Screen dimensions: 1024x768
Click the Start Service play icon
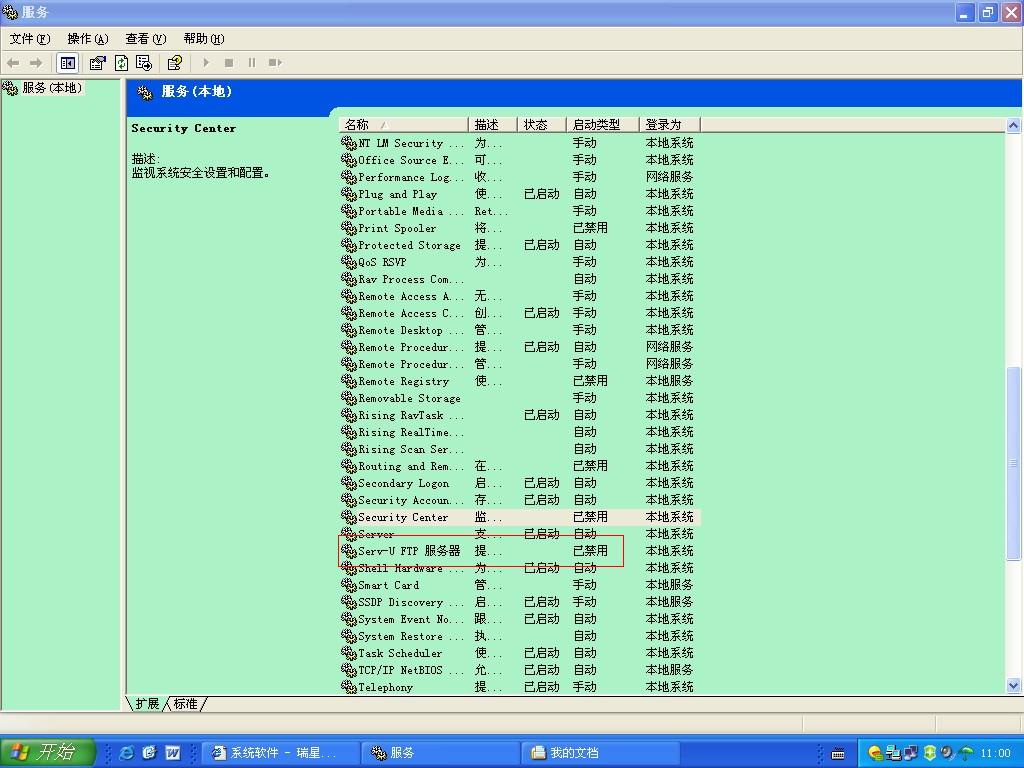(x=206, y=63)
